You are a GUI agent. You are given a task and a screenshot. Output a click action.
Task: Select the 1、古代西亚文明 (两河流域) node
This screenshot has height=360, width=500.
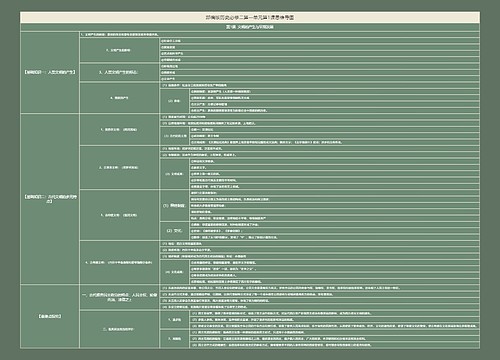[119, 129]
